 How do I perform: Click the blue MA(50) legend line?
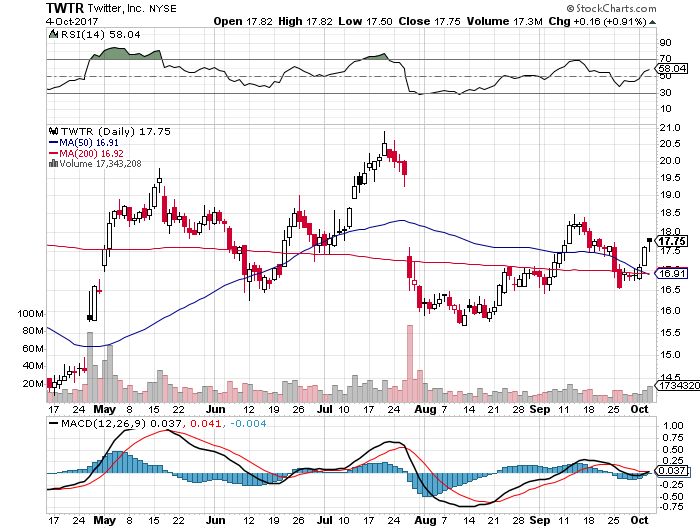53,141
